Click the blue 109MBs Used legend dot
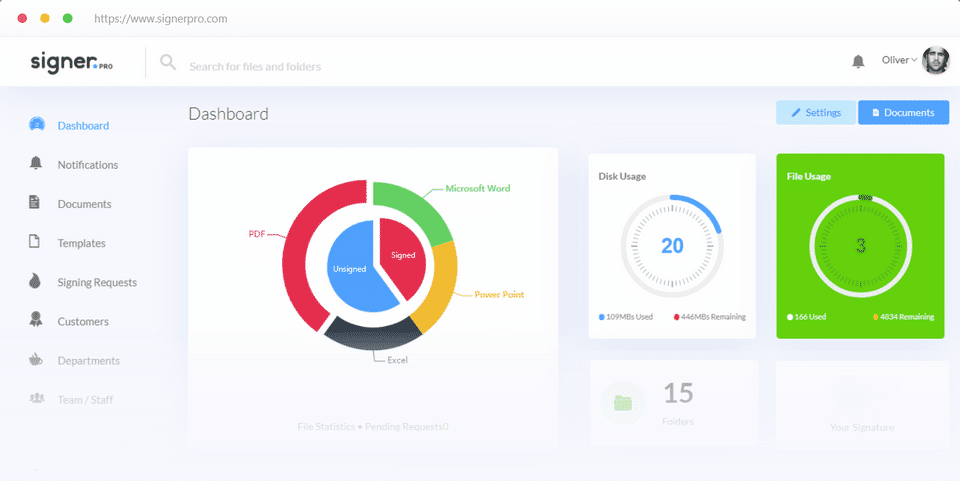 point(602,317)
